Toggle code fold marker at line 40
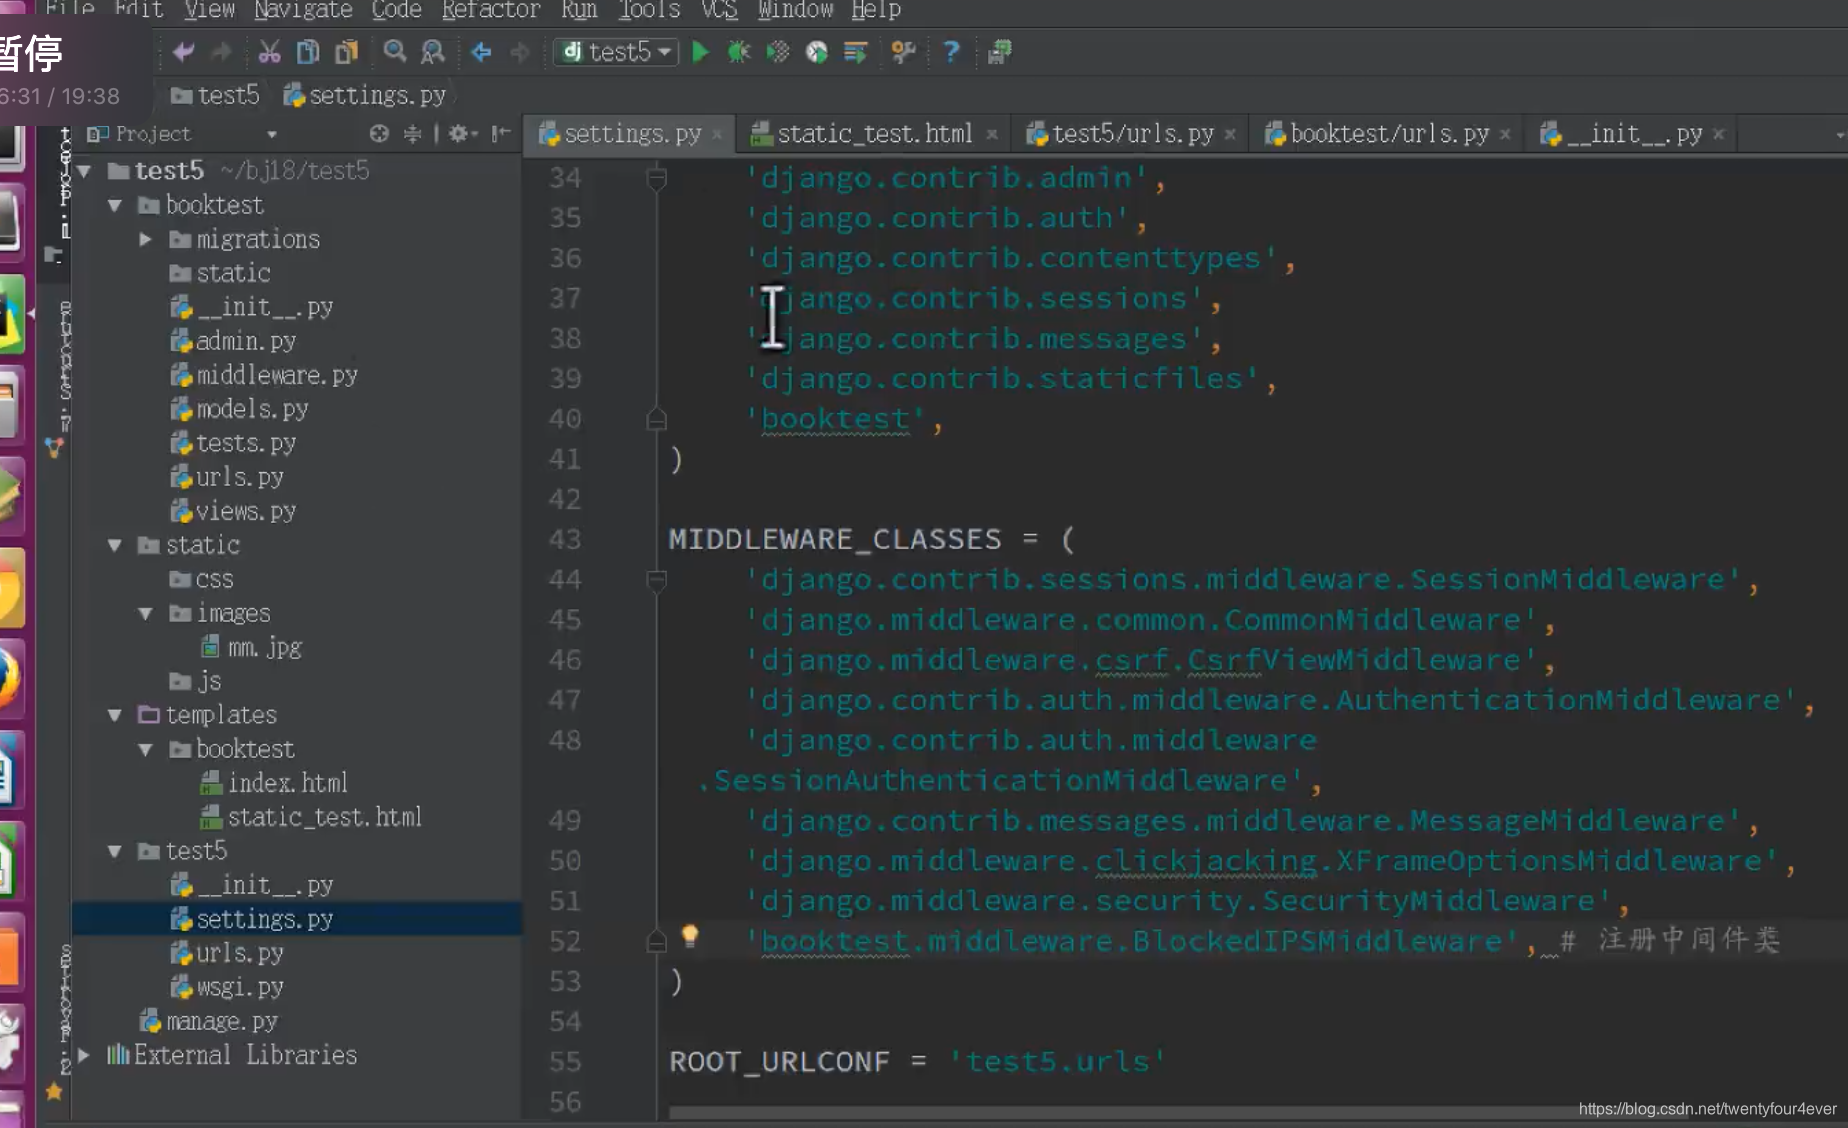The image size is (1848, 1128). 657,419
